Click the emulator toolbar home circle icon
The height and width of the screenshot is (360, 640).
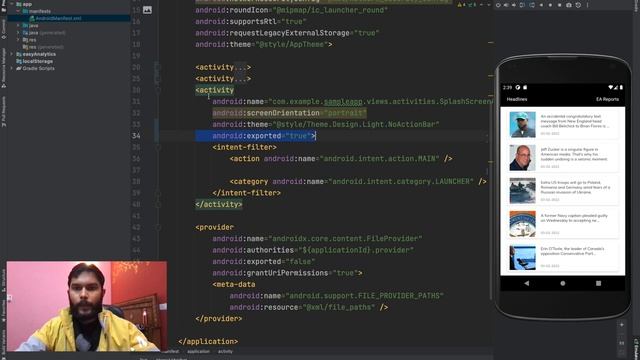550,5
